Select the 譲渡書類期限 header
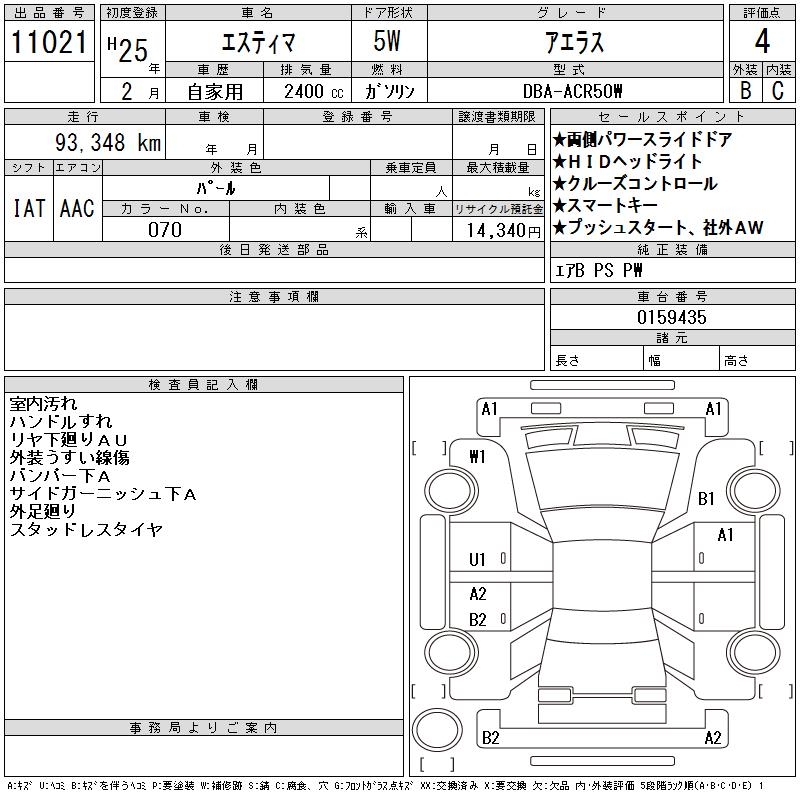 pyautogui.click(x=498, y=117)
